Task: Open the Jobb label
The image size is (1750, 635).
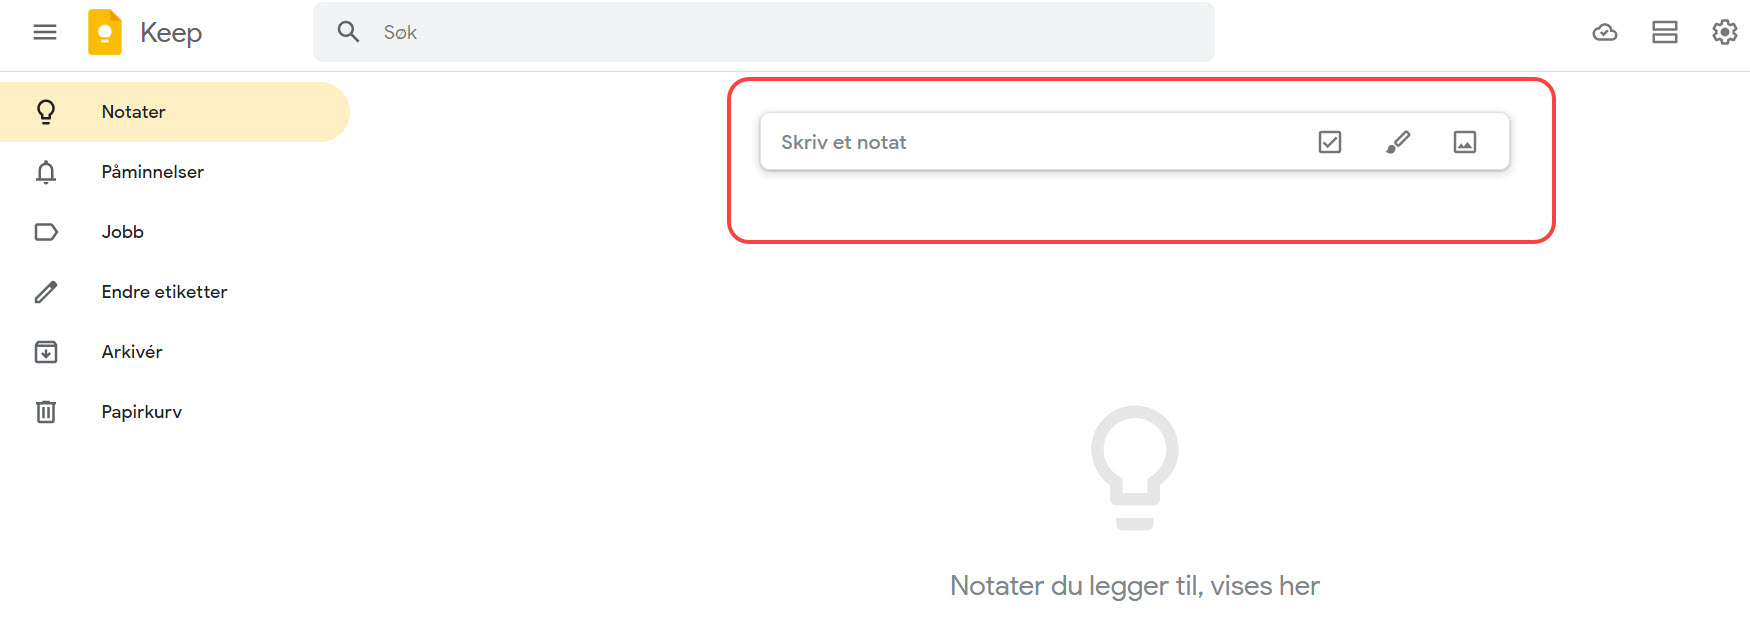Action: [123, 232]
